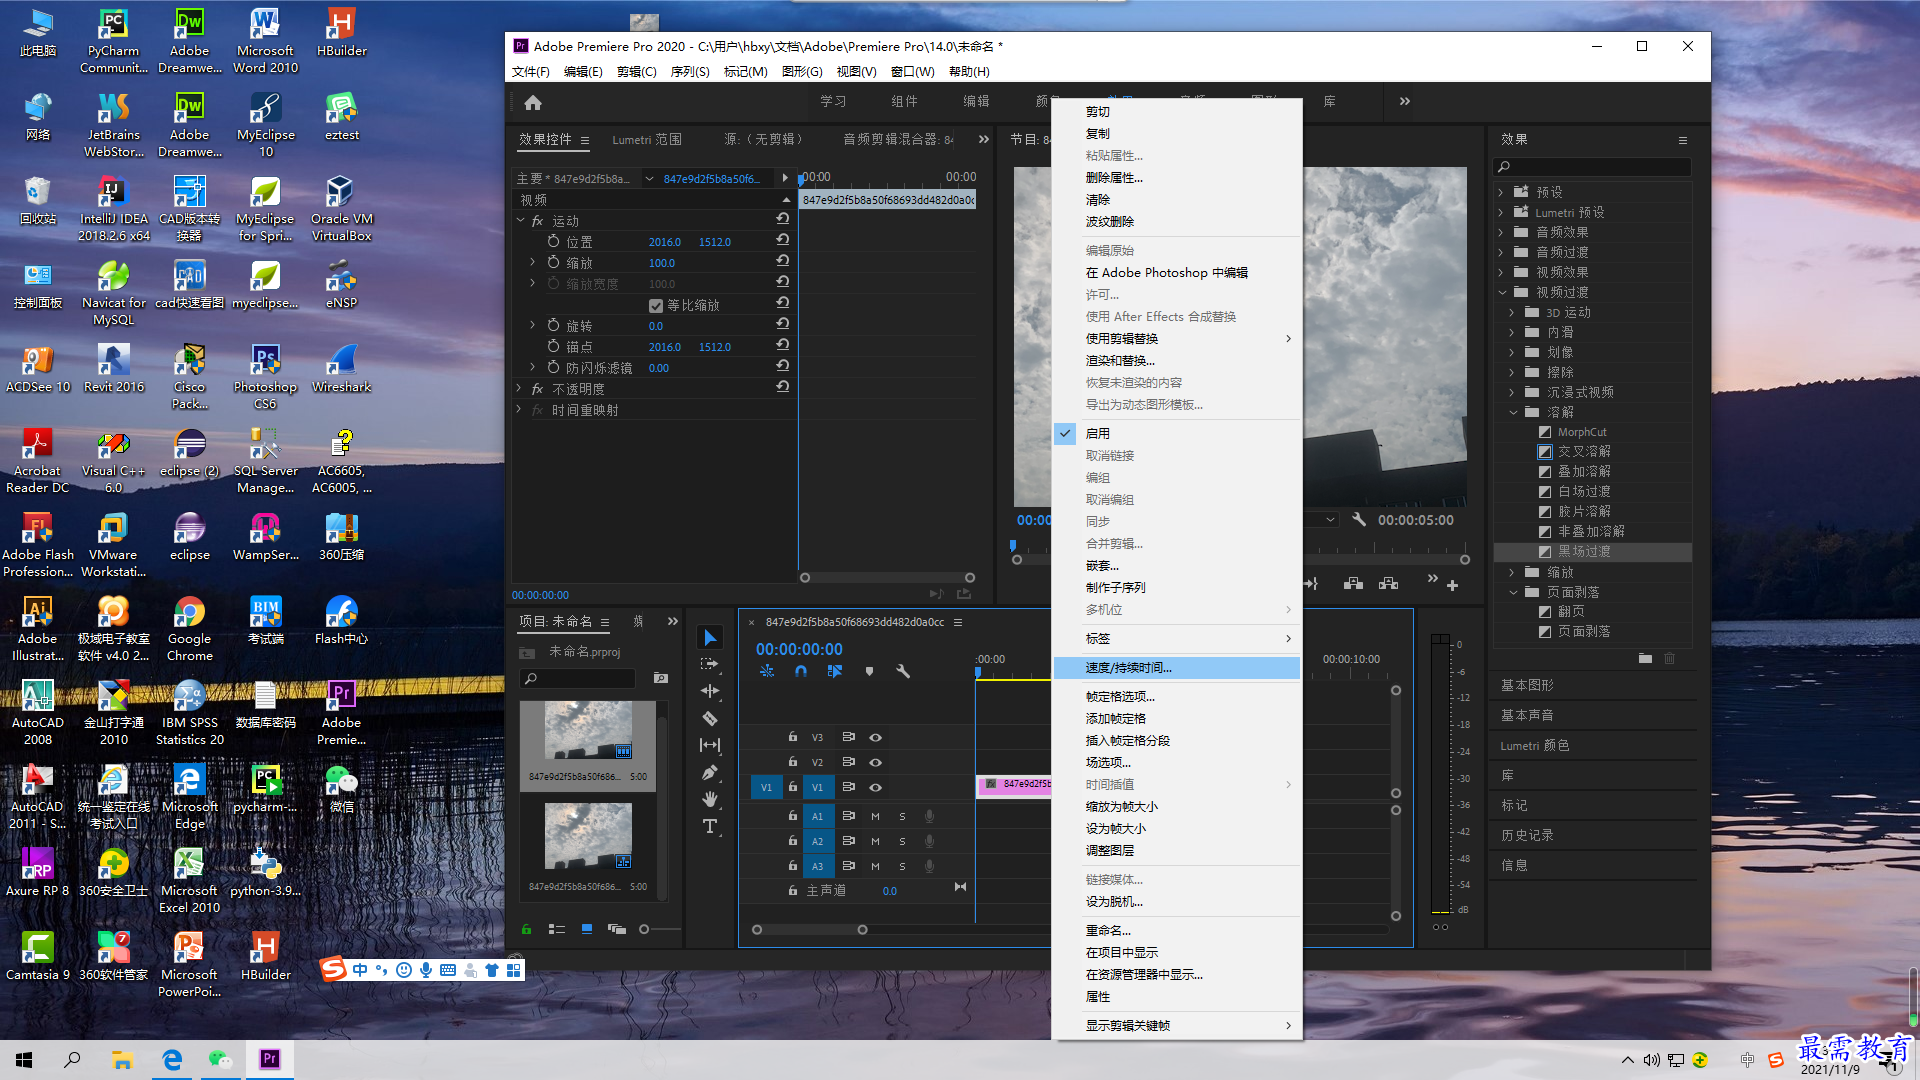
Task: Select first clip thumbnail in project
Action: click(x=588, y=732)
